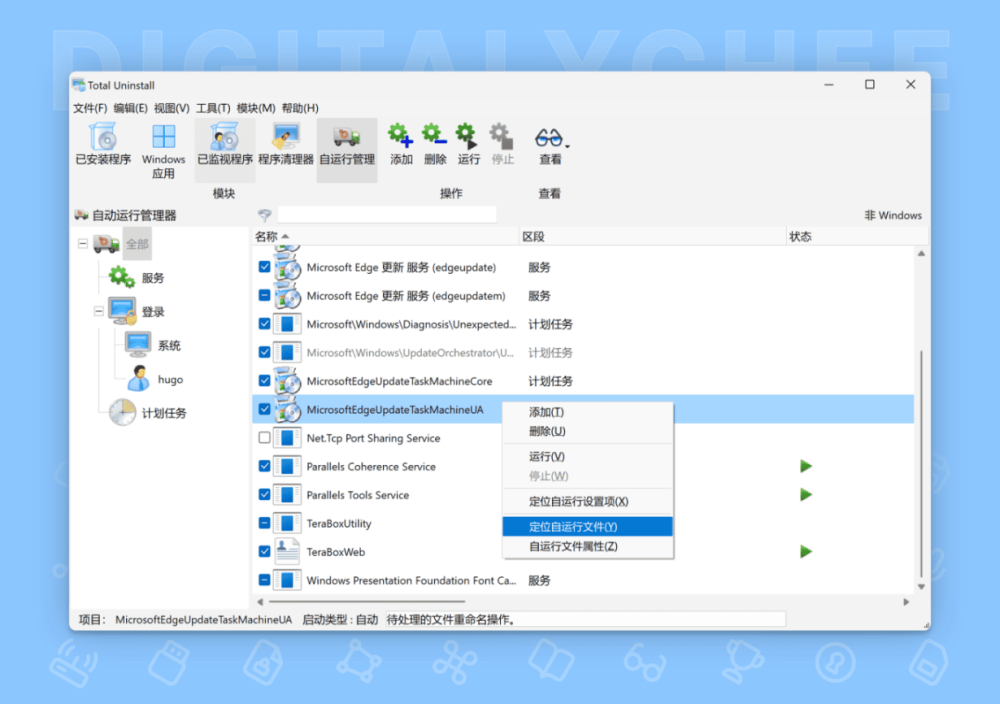Open the 视图(V) menu

click(x=172, y=108)
